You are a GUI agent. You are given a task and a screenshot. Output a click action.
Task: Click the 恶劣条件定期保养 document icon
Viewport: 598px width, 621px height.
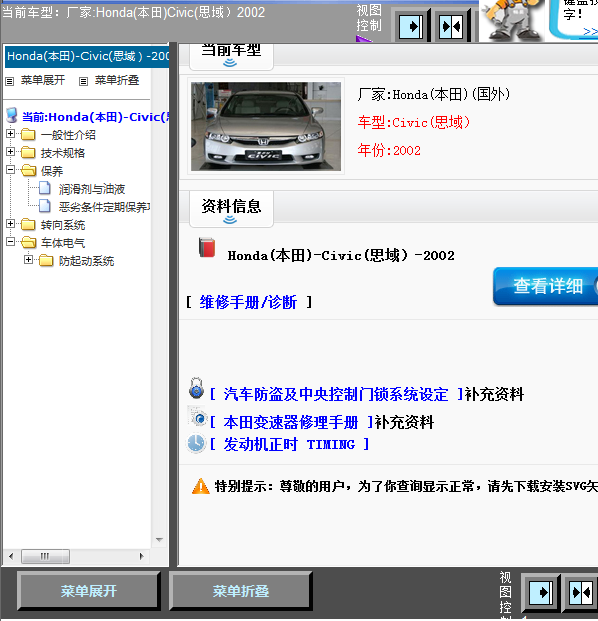[45, 206]
